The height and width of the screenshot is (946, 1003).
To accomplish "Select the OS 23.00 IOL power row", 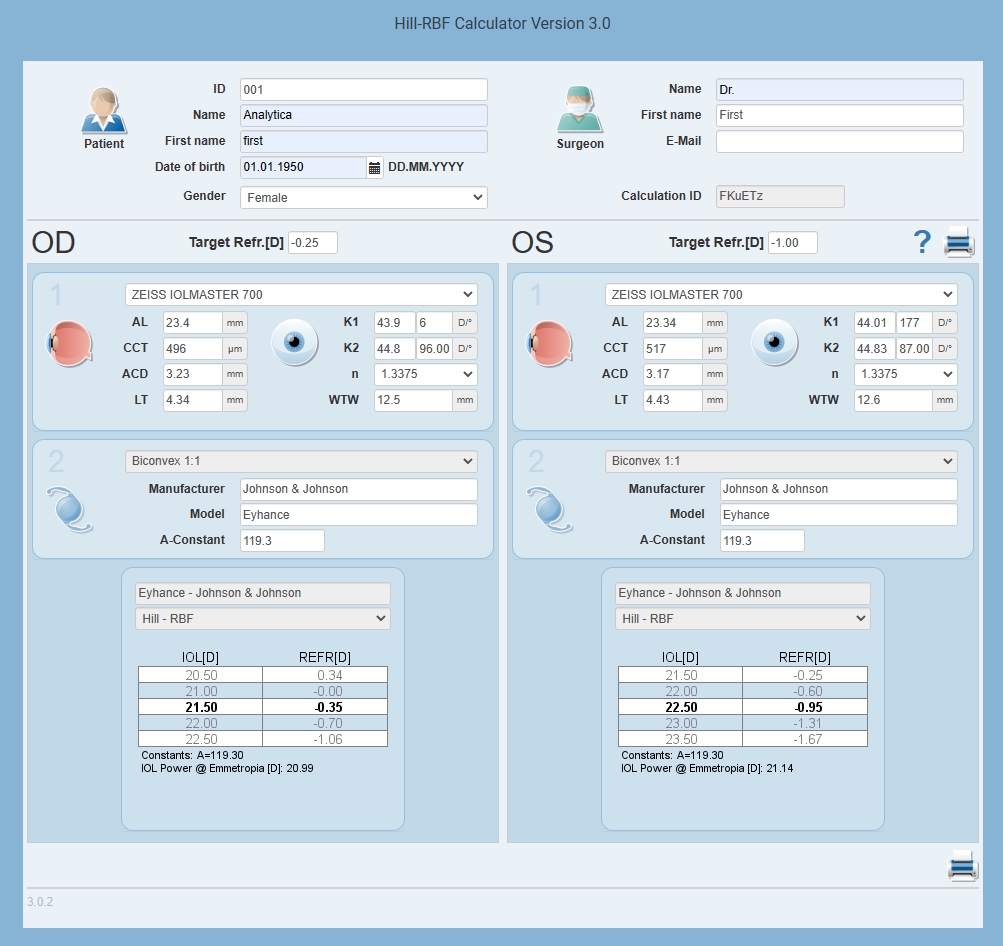I will coord(742,723).
